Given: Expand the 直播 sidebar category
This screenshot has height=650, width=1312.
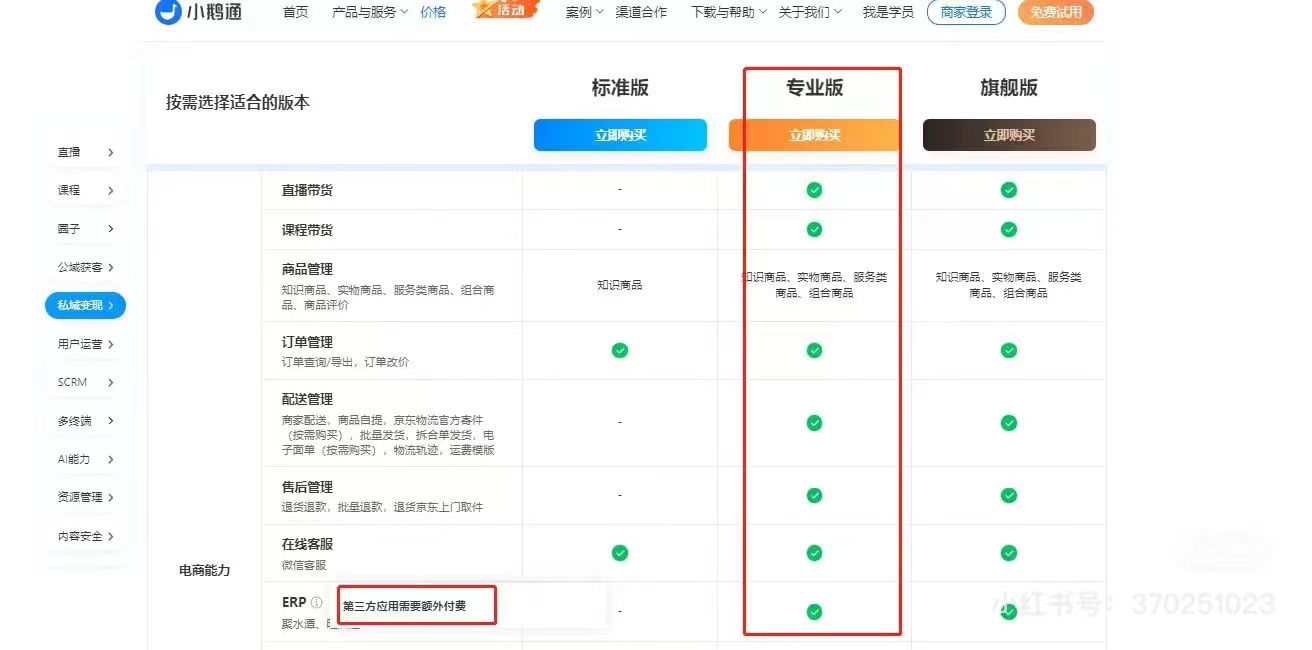Looking at the screenshot, I should pos(85,152).
